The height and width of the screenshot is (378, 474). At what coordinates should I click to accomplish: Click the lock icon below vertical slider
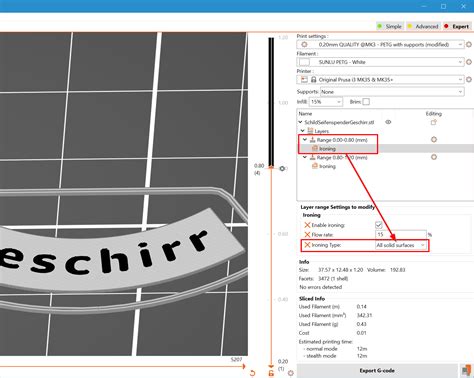271,373
